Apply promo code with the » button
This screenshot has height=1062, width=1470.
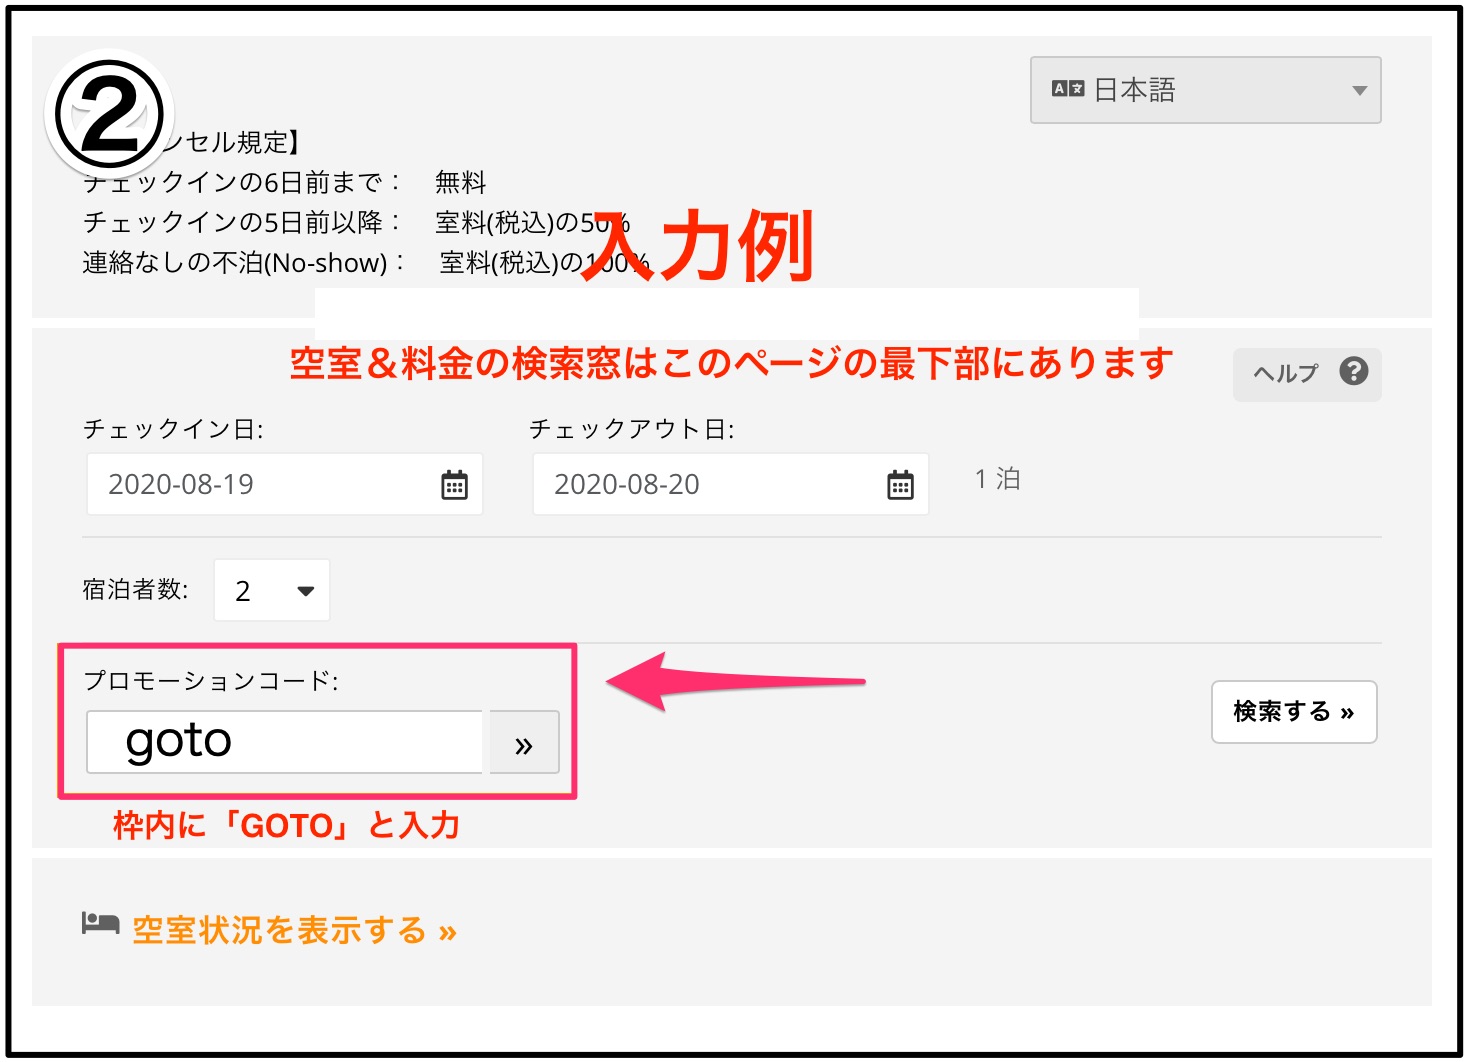523,743
